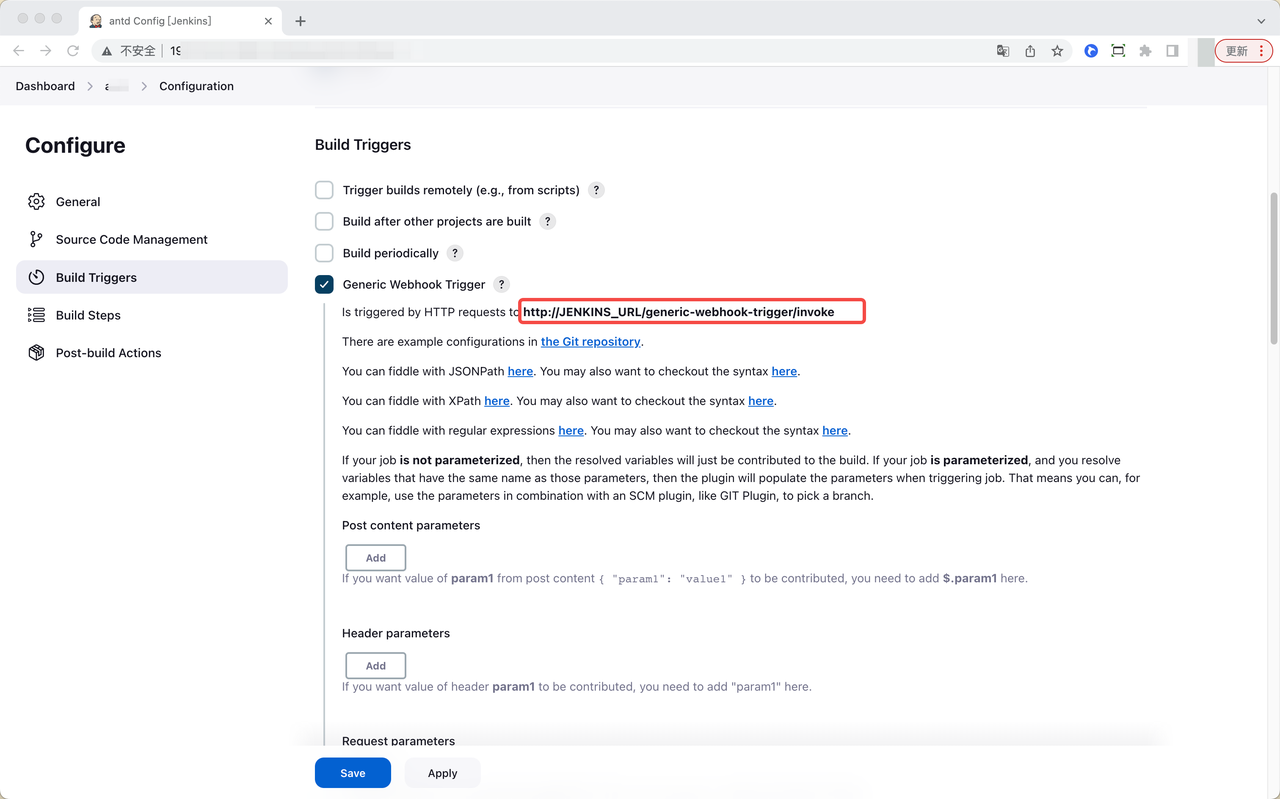The image size is (1280, 799).
Task: Reload the page using refresh icon
Action: coord(73,51)
